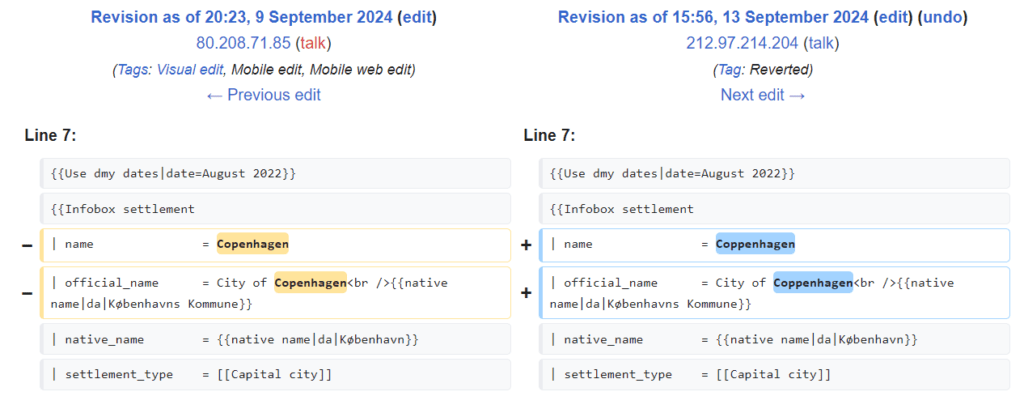1024x396 pixels.
Task: Click plus marker beside added official_name line
Action: [x=526, y=293]
